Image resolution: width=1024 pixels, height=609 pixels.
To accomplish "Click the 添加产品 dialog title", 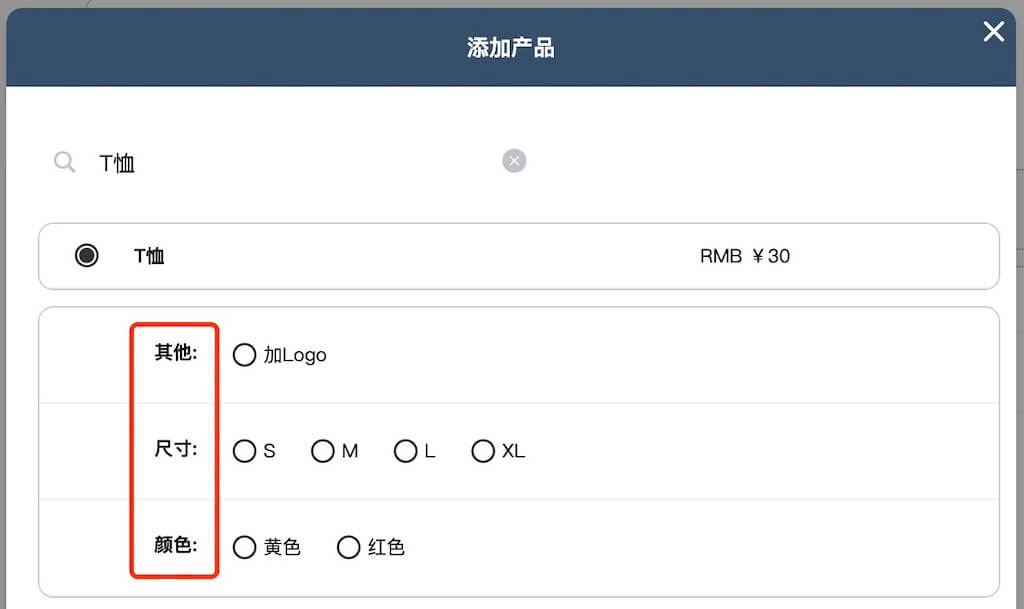I will (x=511, y=46).
